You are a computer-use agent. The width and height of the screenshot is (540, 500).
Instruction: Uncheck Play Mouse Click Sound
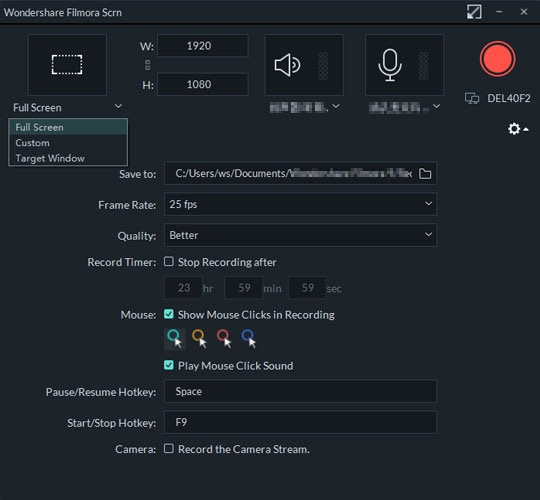pos(169,365)
